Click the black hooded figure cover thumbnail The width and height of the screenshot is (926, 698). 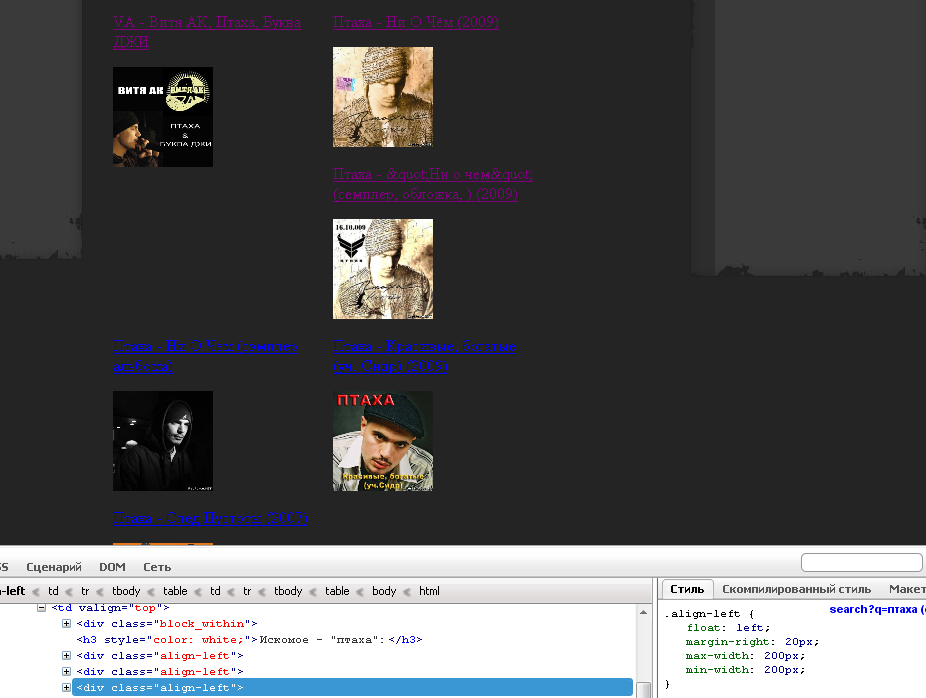pos(163,441)
